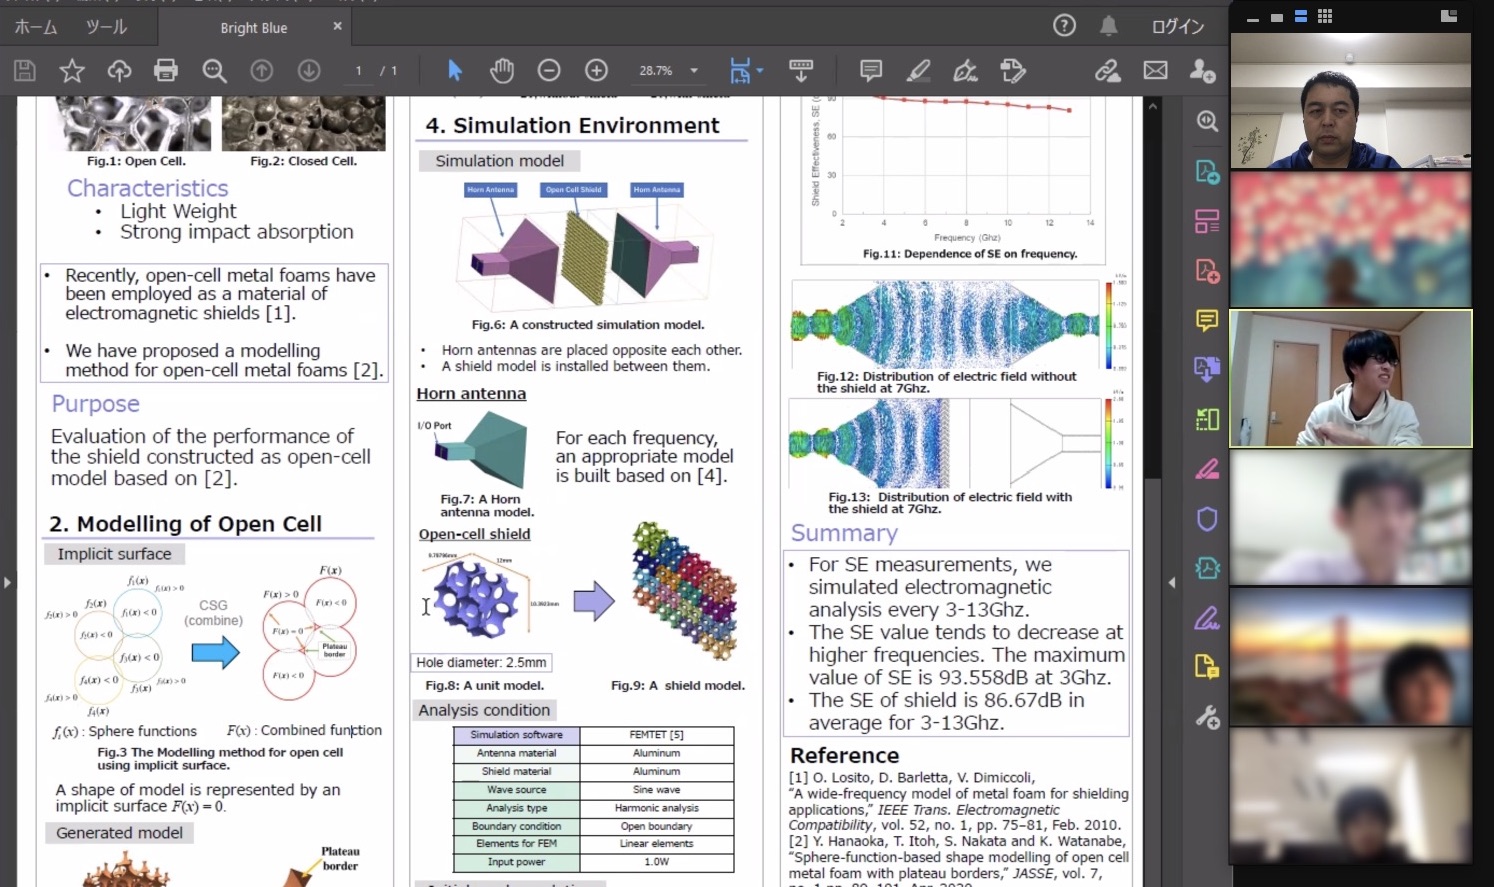
Task: Click the ログイン button
Action: pos(1177,27)
